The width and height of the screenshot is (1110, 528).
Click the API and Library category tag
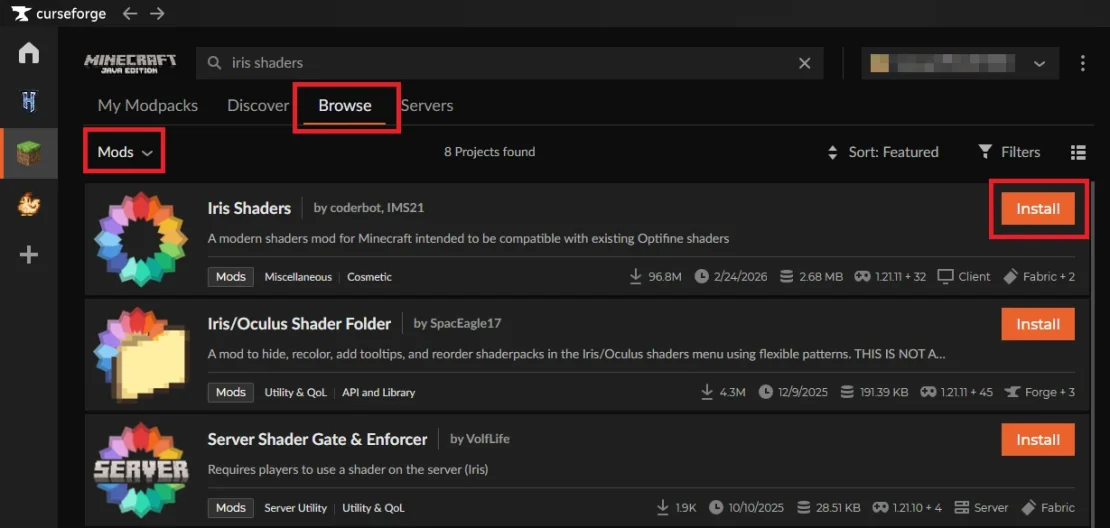click(379, 392)
